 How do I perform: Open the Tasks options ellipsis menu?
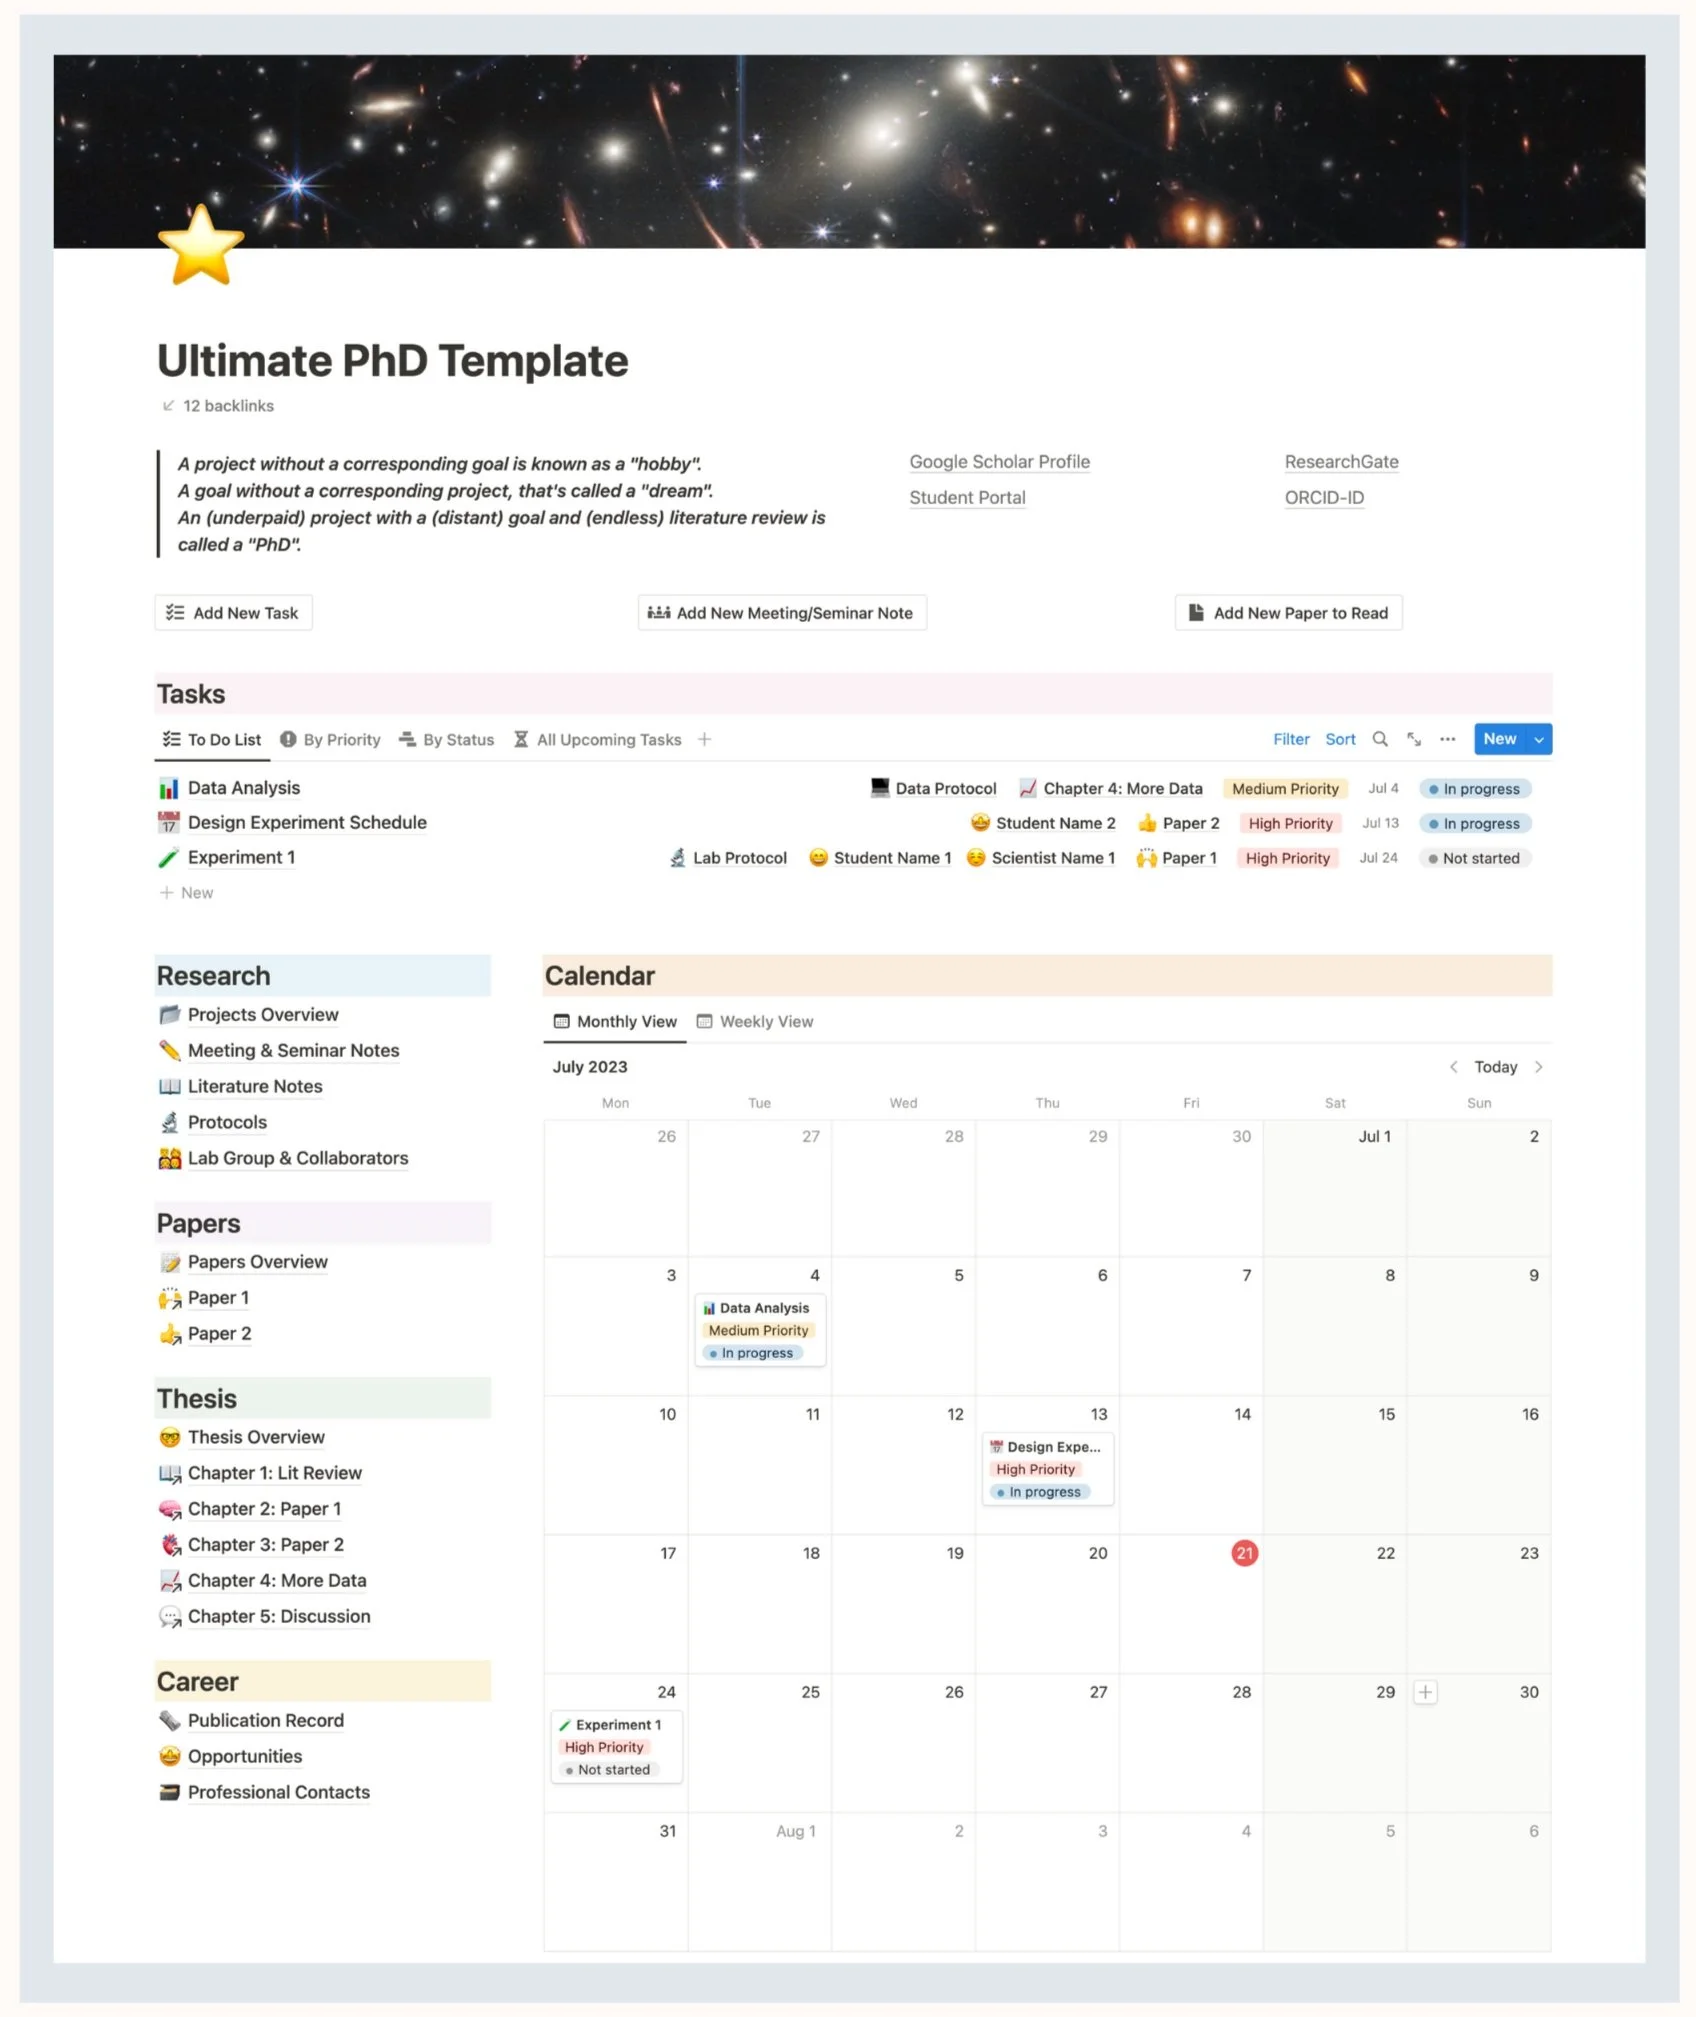pos(1447,739)
